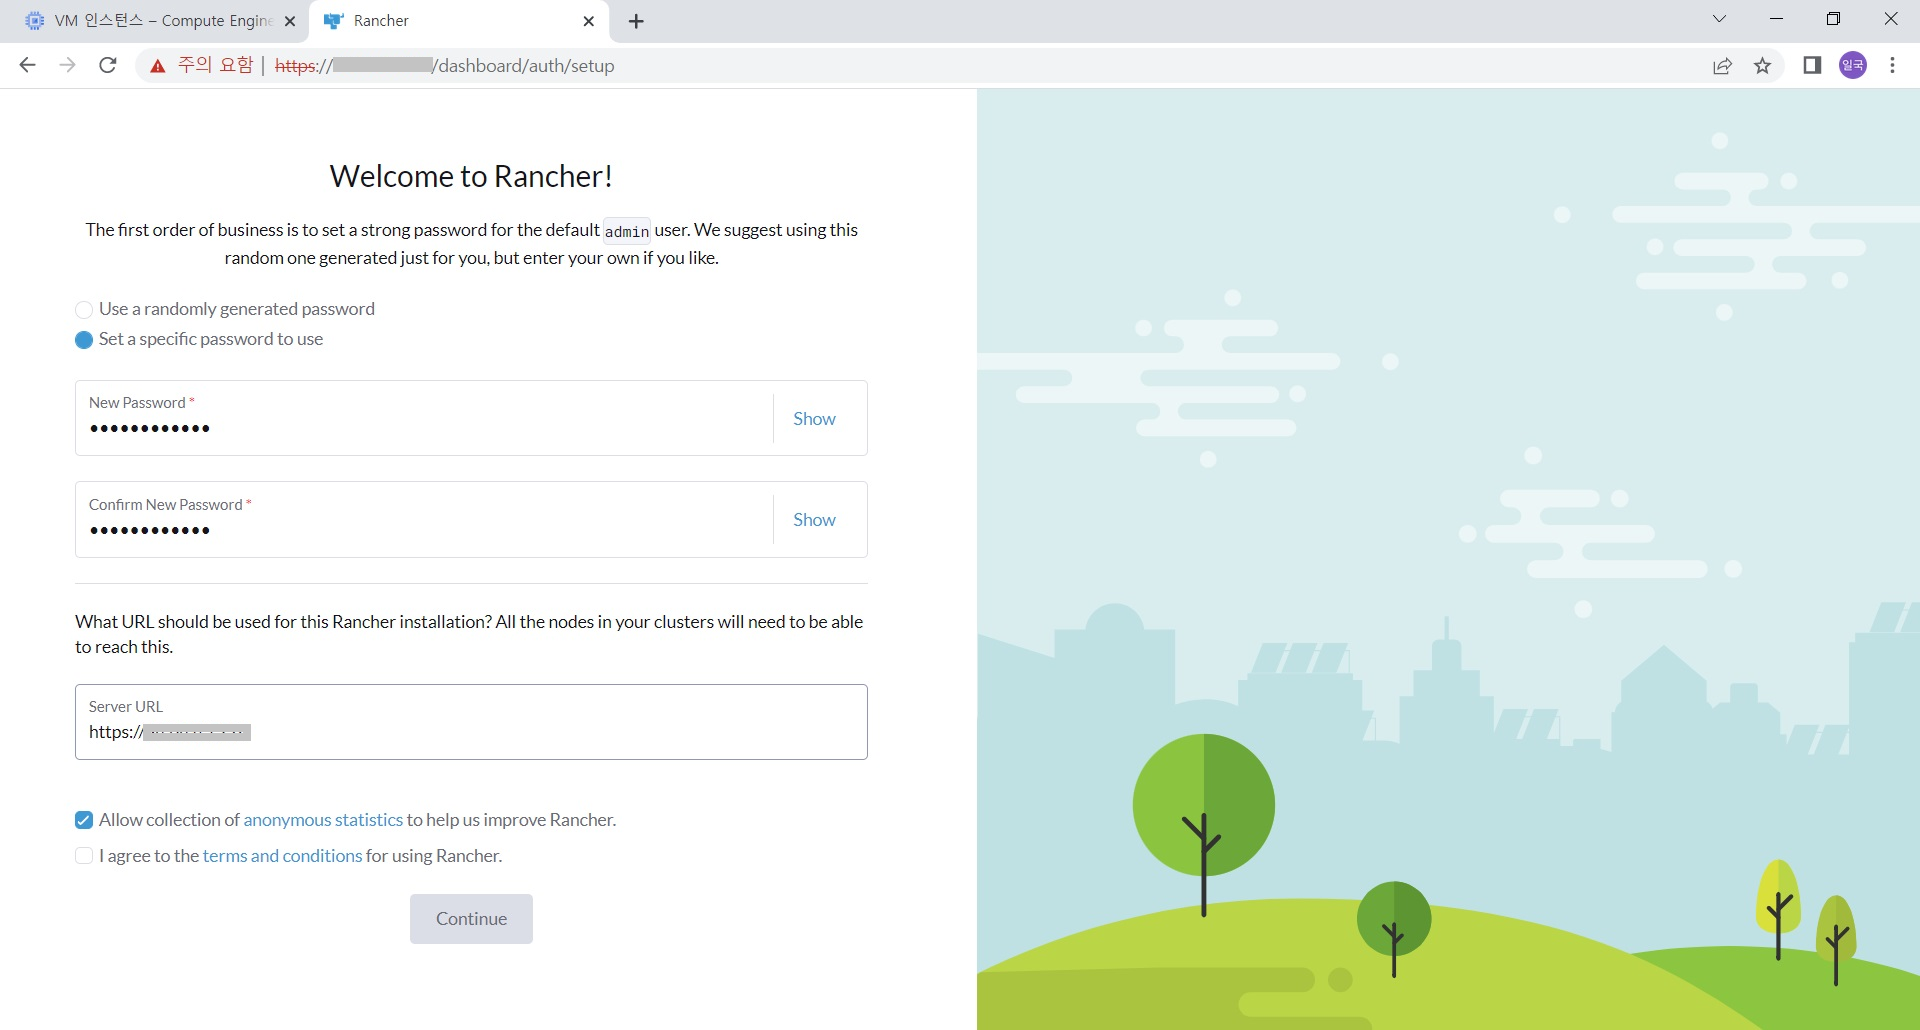1920x1030 pixels.
Task: Close the VM Compute Engine tab
Action: click(290, 21)
